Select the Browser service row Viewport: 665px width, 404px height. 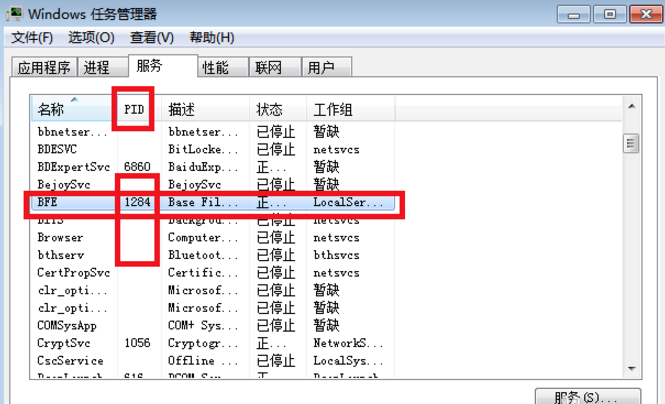(213, 237)
